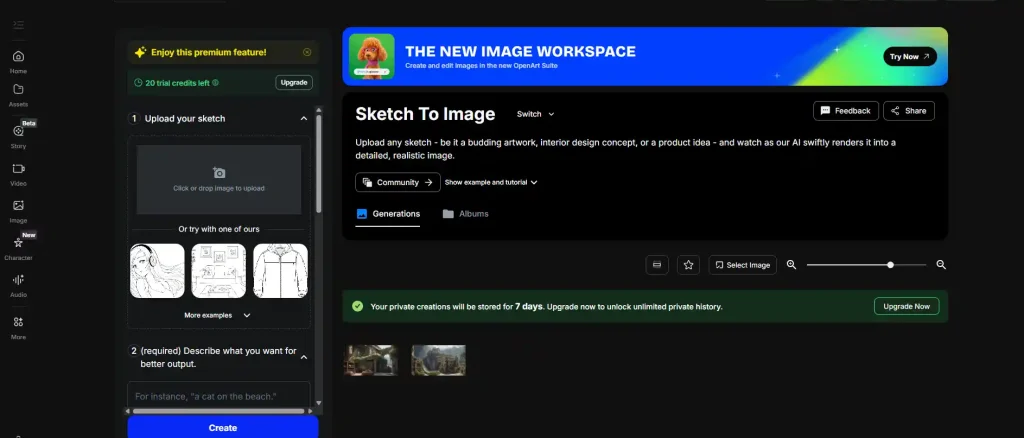Open the first generated image thumbnail
This screenshot has width=1024, height=438.
pos(371,360)
